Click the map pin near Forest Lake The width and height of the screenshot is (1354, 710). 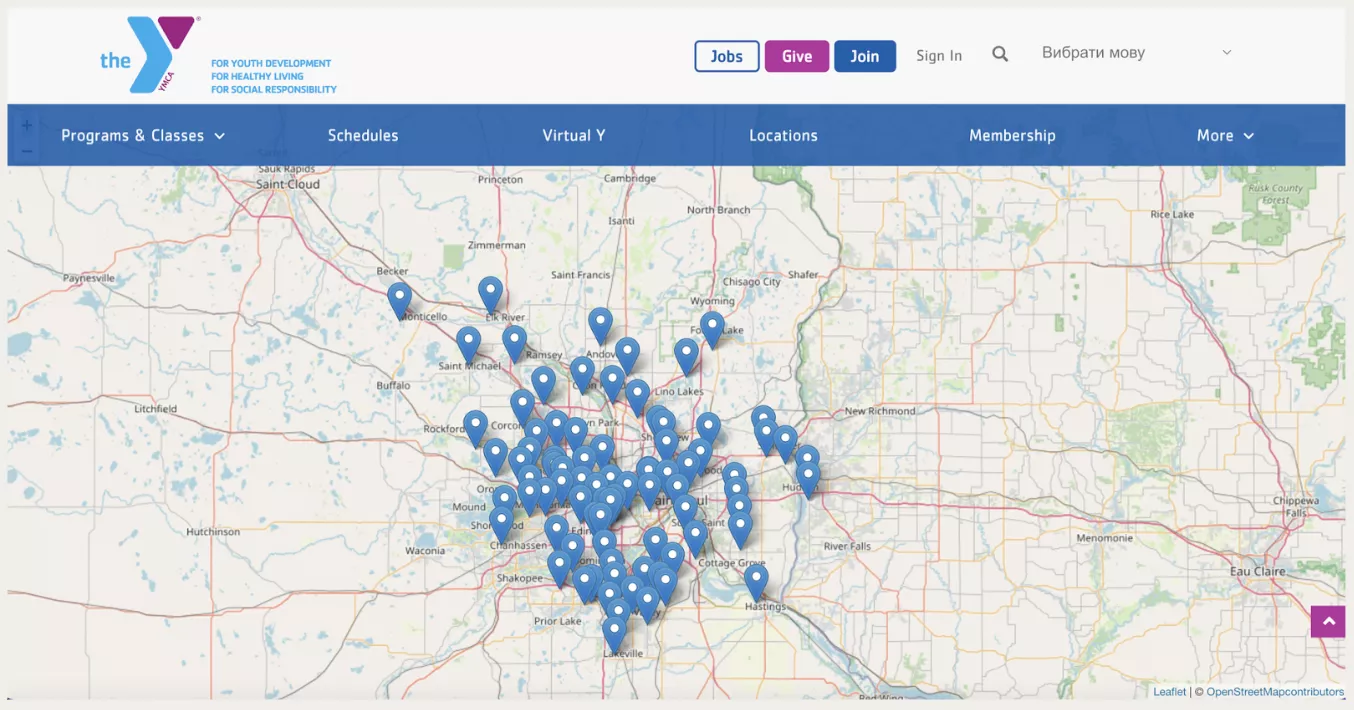coord(712,328)
